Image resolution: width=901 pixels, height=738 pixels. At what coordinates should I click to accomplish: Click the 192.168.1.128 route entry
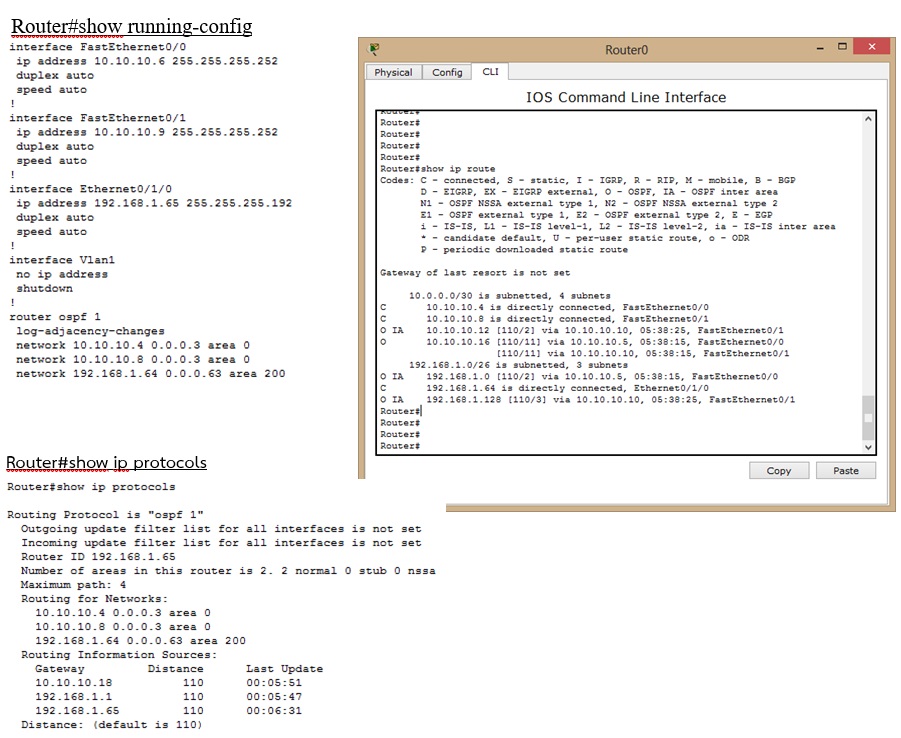coord(587,399)
